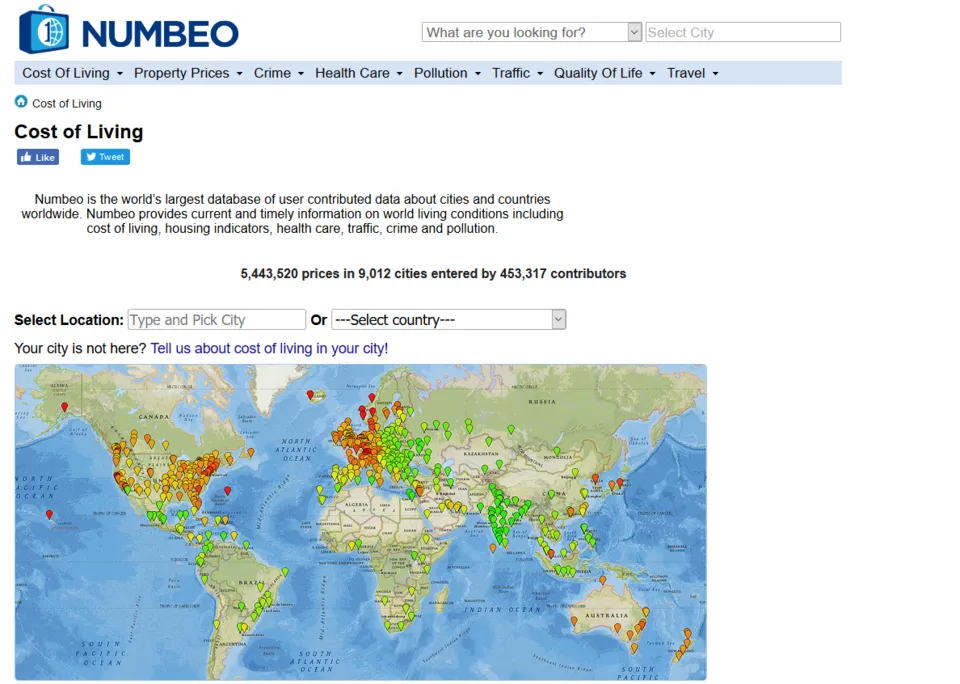Viewport: 960px width, 684px height.
Task: Expand the Travel menu
Action: pyautogui.click(x=692, y=73)
